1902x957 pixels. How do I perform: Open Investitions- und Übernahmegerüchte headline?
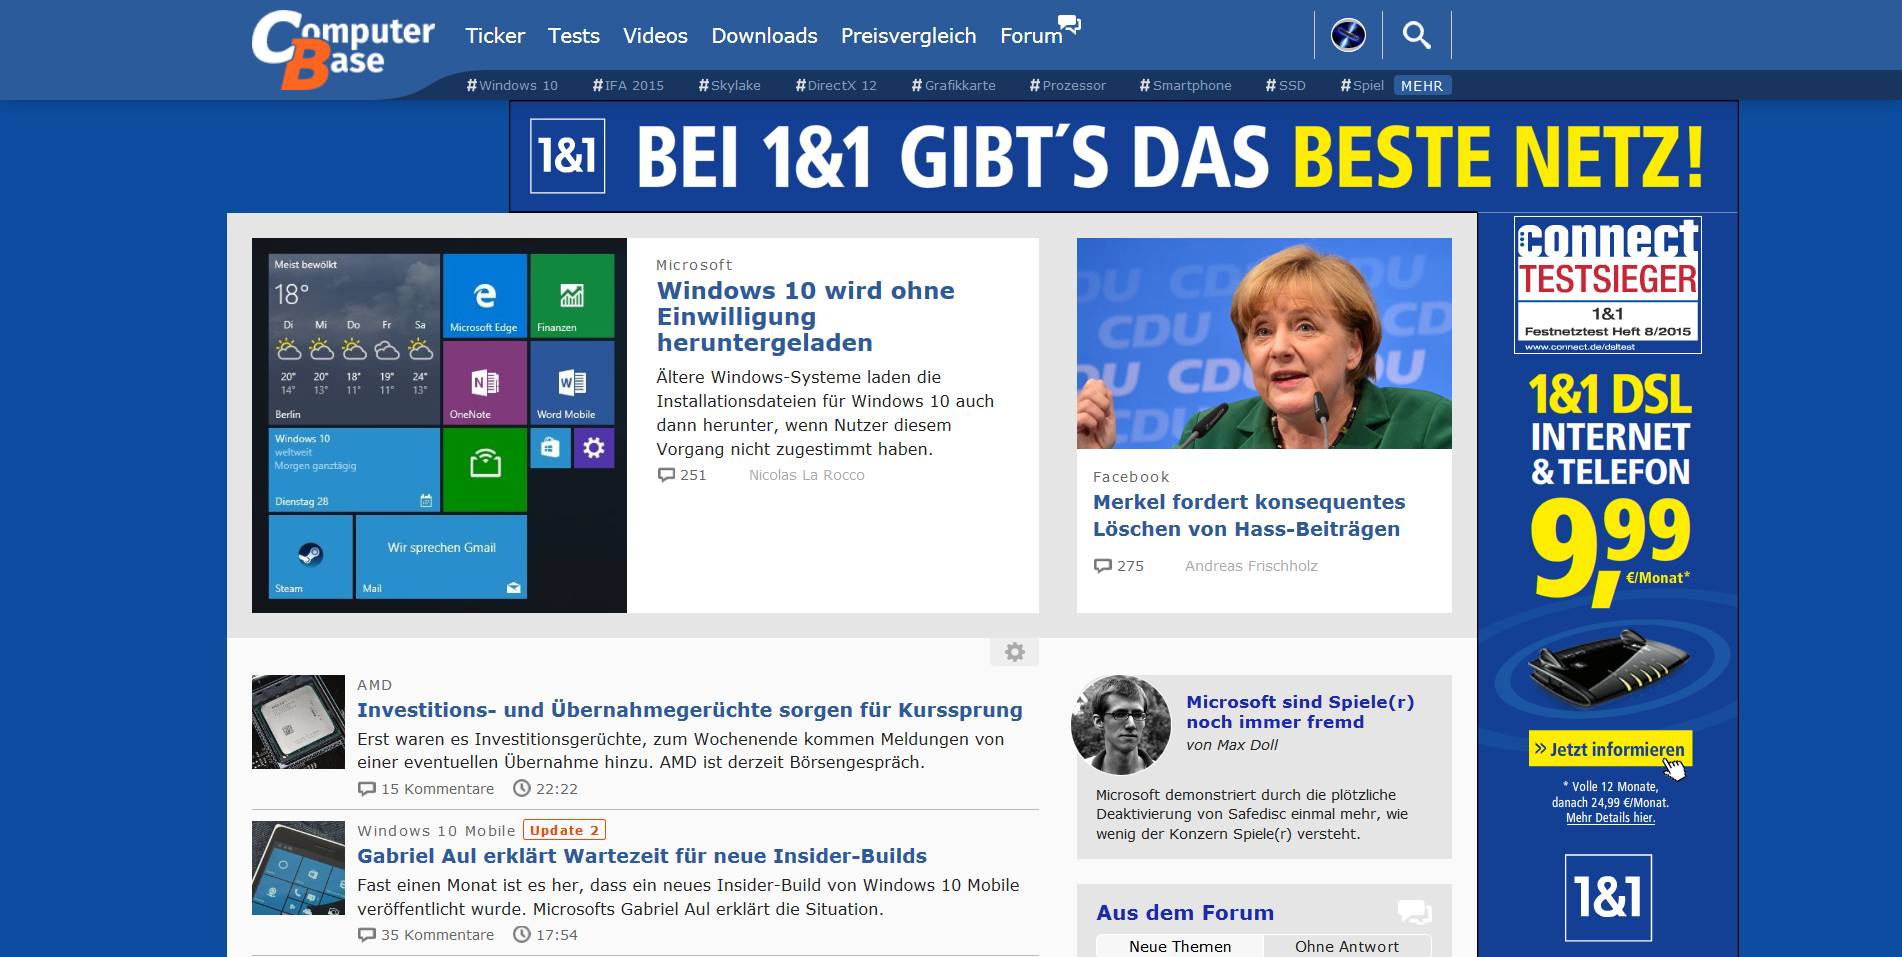(x=689, y=710)
